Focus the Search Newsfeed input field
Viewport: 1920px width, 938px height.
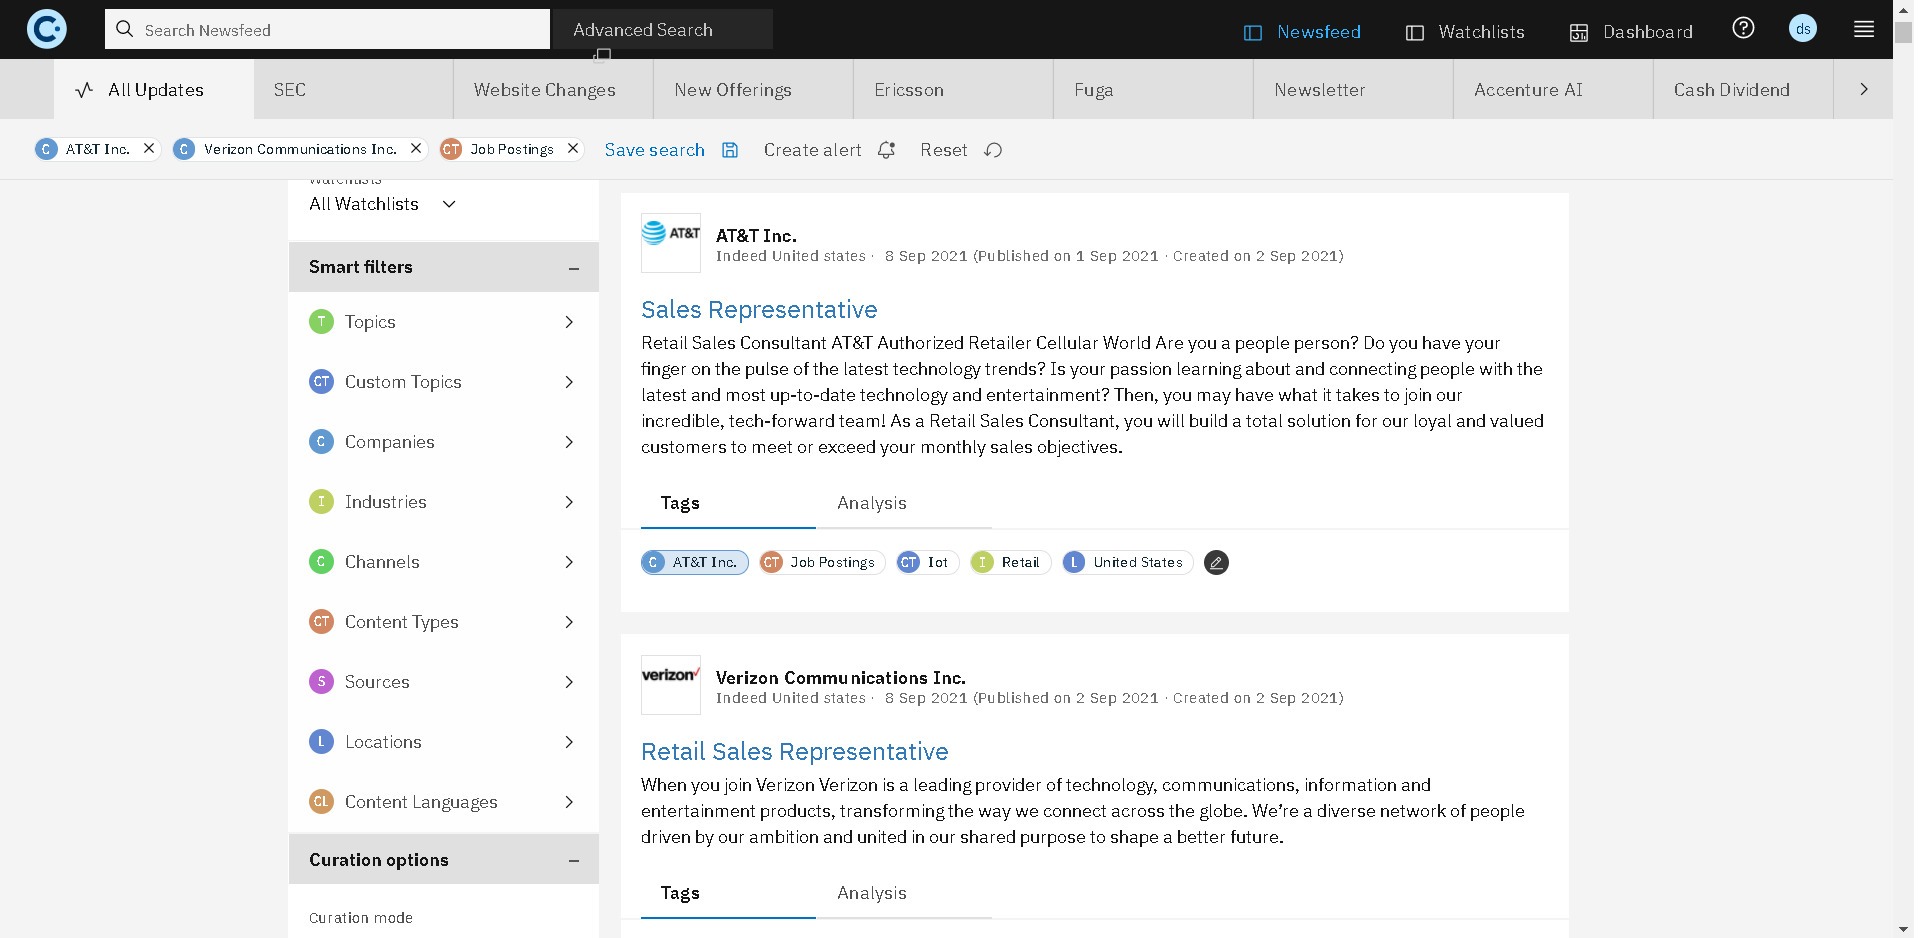pos(327,29)
